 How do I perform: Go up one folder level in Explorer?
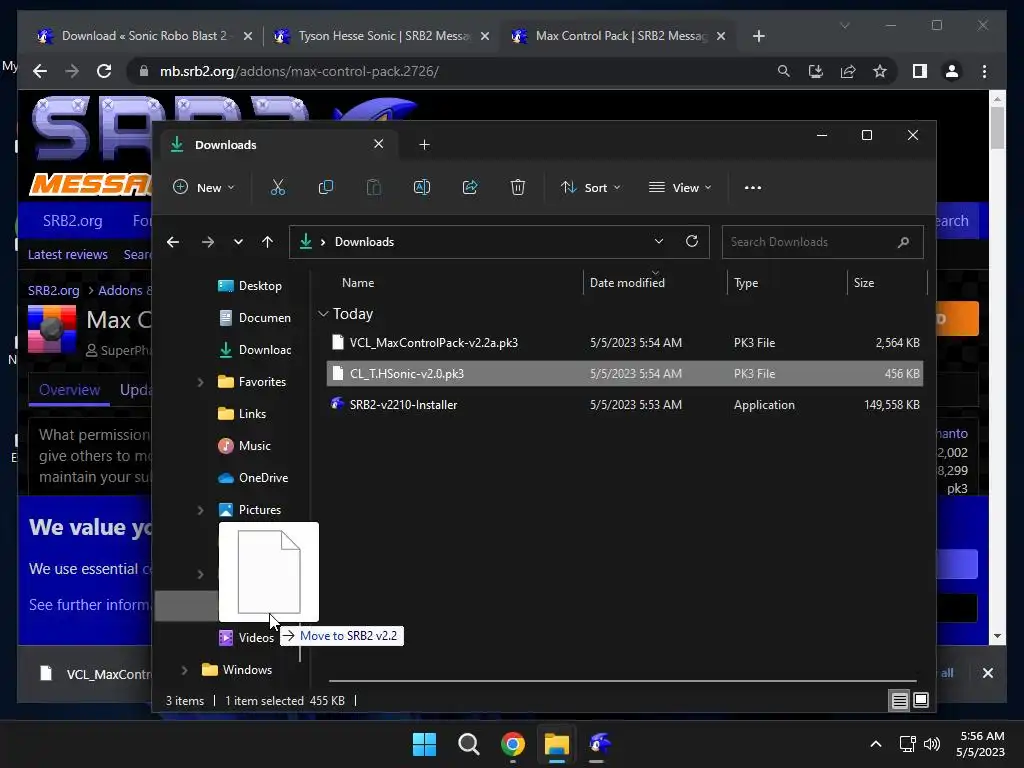click(267, 242)
